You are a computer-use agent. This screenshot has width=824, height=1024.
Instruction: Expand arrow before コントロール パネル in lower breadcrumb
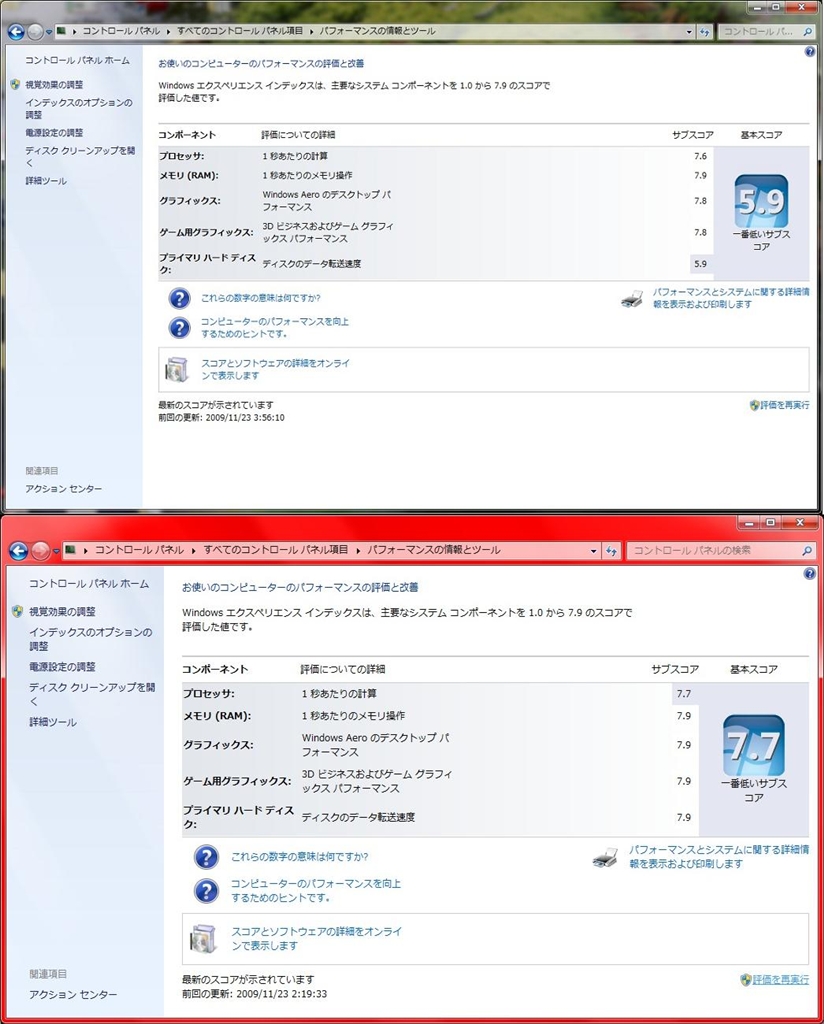point(86,551)
